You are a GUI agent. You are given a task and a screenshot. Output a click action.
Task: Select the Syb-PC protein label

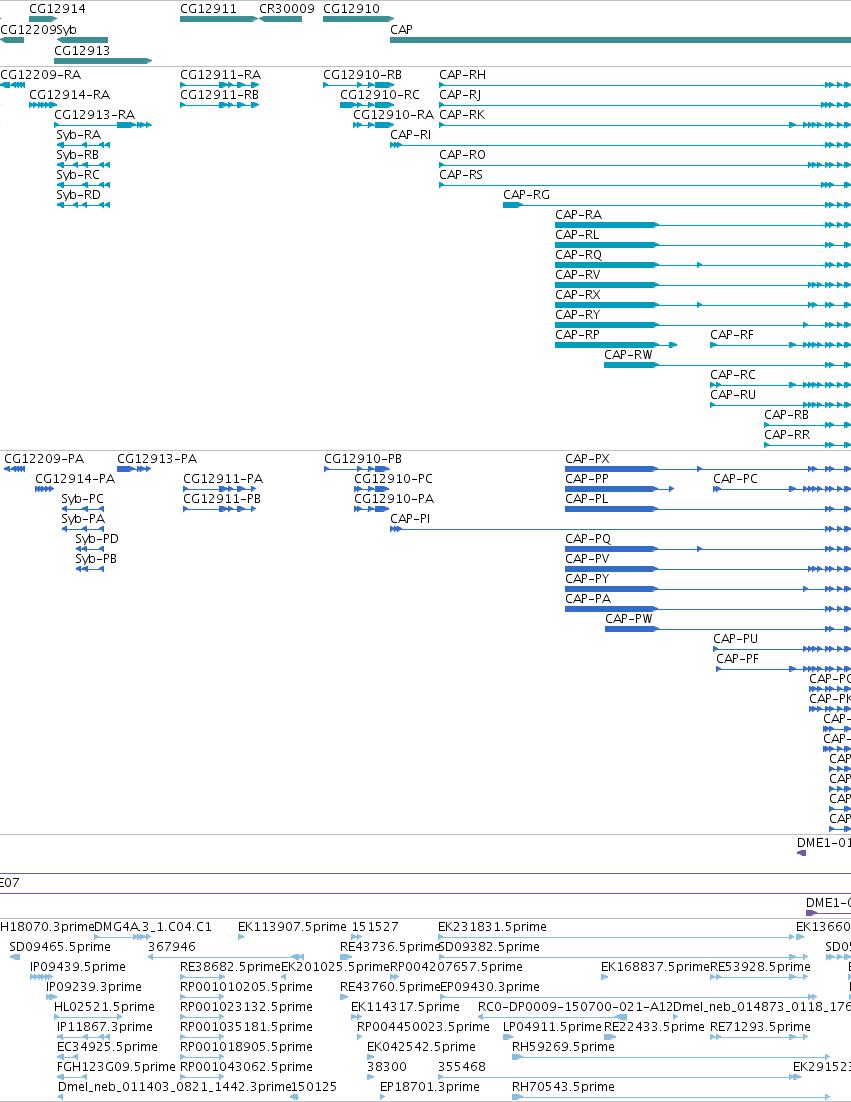(83, 499)
